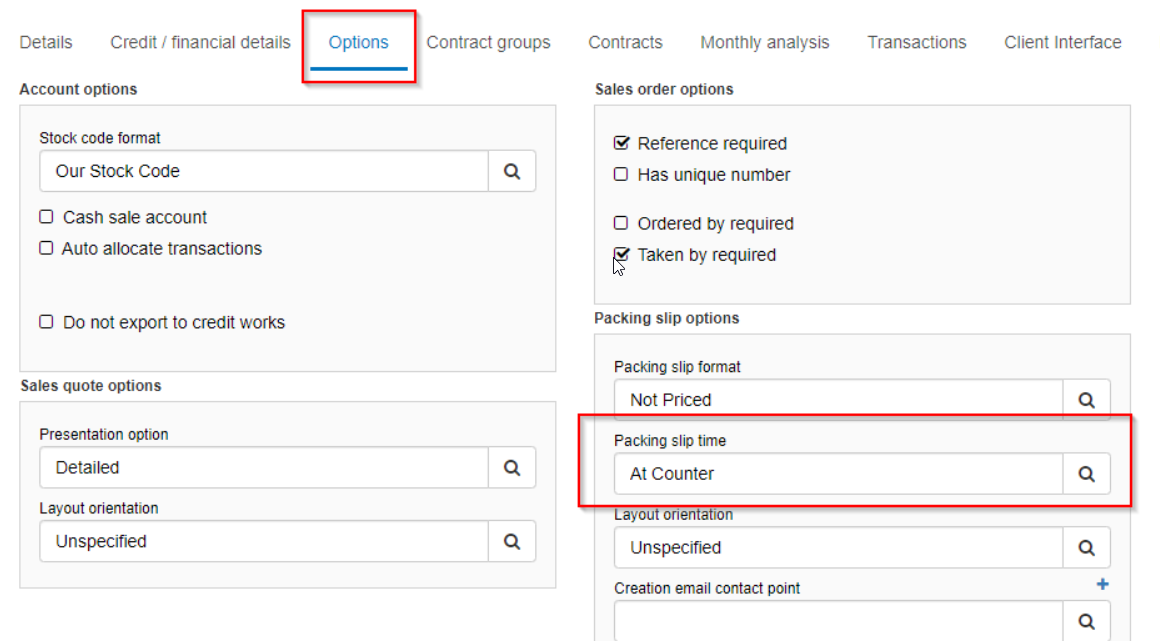The height and width of the screenshot is (641, 1160).
Task: Switch to Credit / financial details tab
Action: [x=200, y=42]
